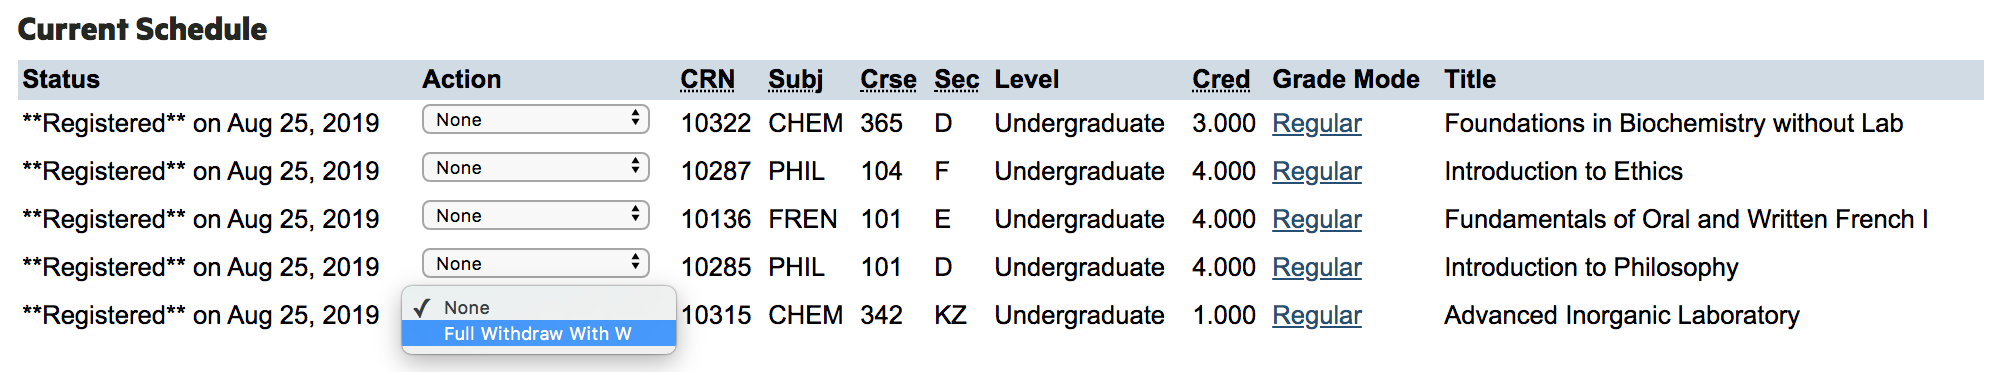Click the stepper arrows on the CHEM 365 dropdown
The height and width of the screenshot is (372, 2002).
pyautogui.click(x=635, y=119)
